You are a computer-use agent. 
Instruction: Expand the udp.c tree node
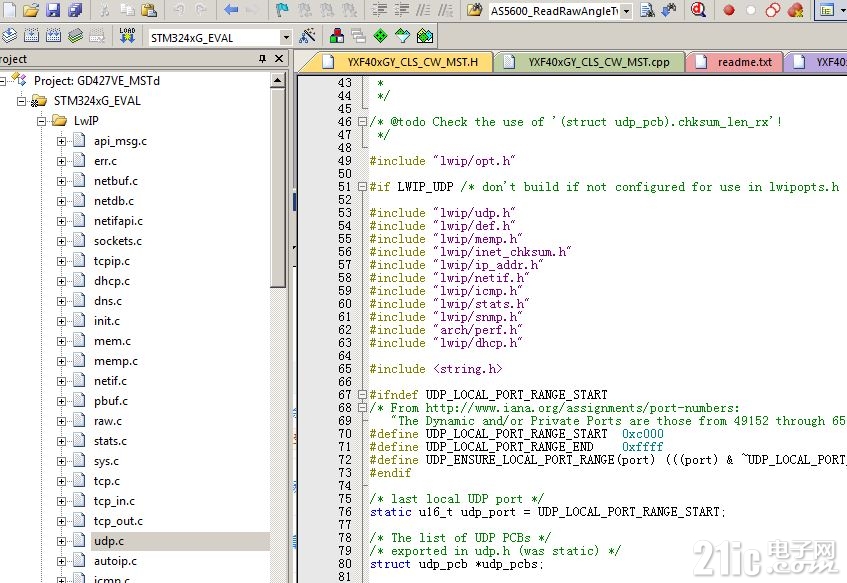point(61,541)
